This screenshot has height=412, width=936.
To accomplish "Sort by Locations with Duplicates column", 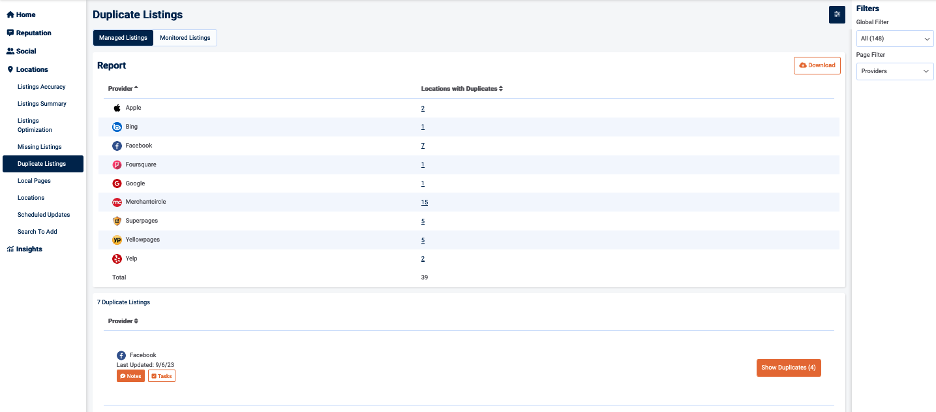I will 461,88.
